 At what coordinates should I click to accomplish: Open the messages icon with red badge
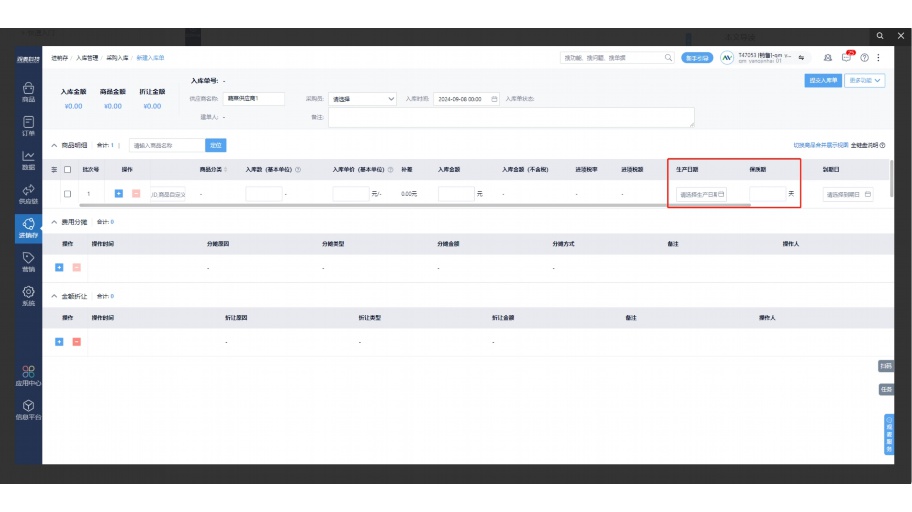coord(847,57)
